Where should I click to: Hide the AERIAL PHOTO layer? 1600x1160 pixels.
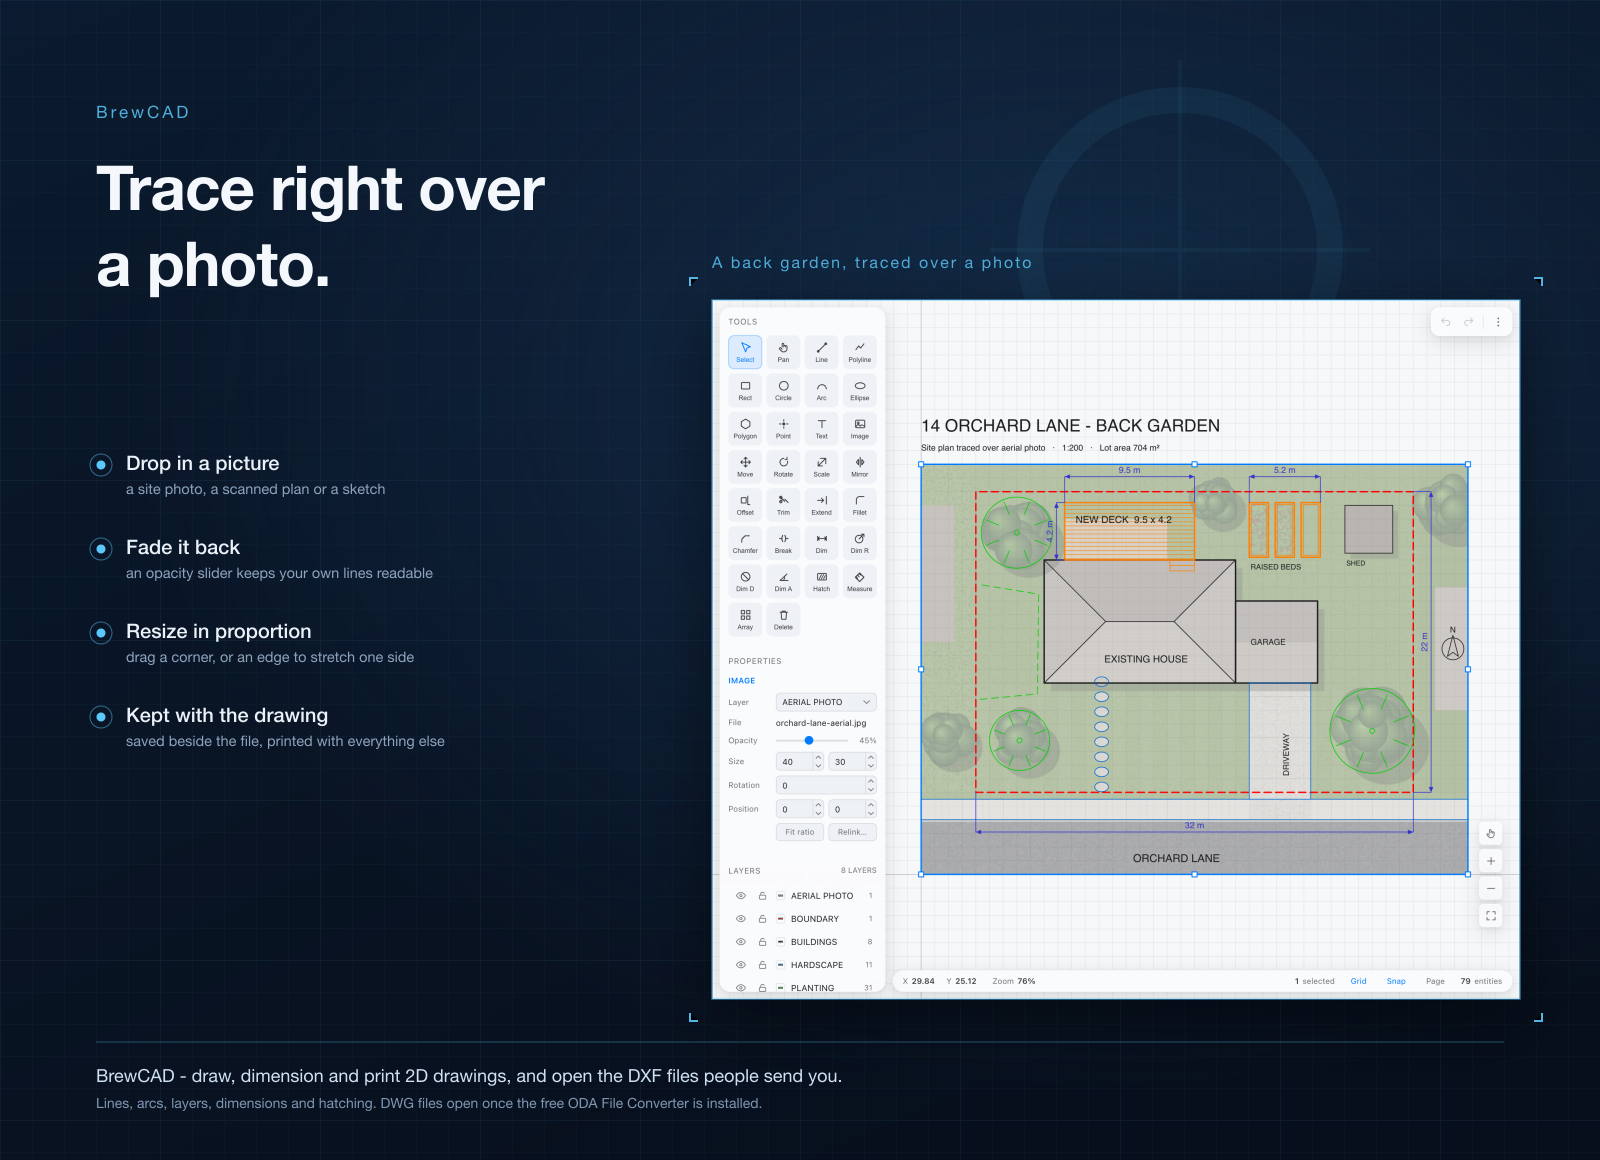[x=741, y=896]
